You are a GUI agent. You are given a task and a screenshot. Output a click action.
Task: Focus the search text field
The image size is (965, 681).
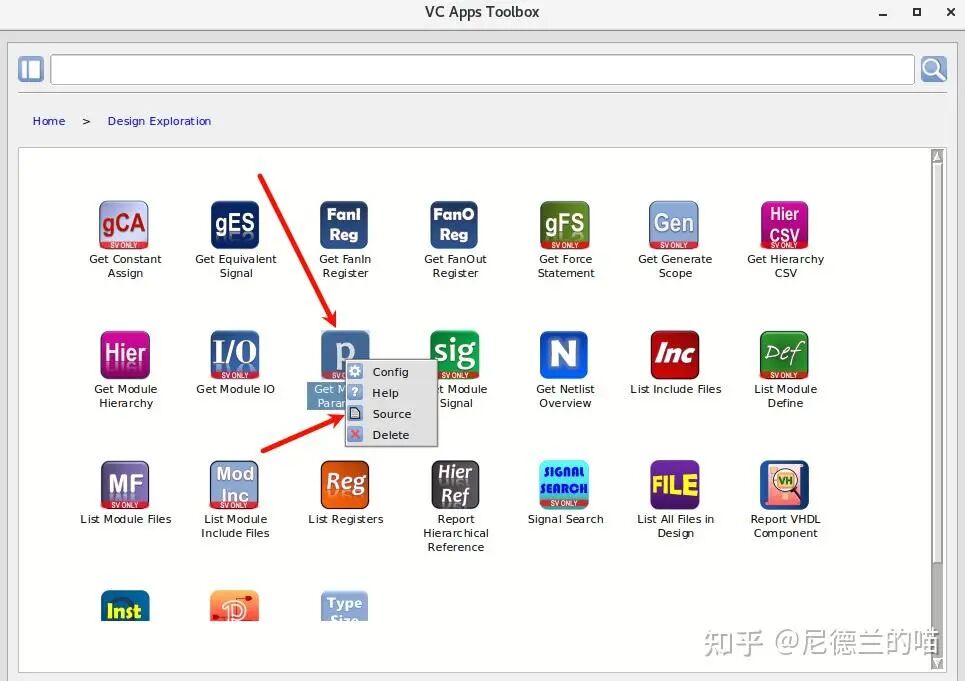click(x=482, y=69)
